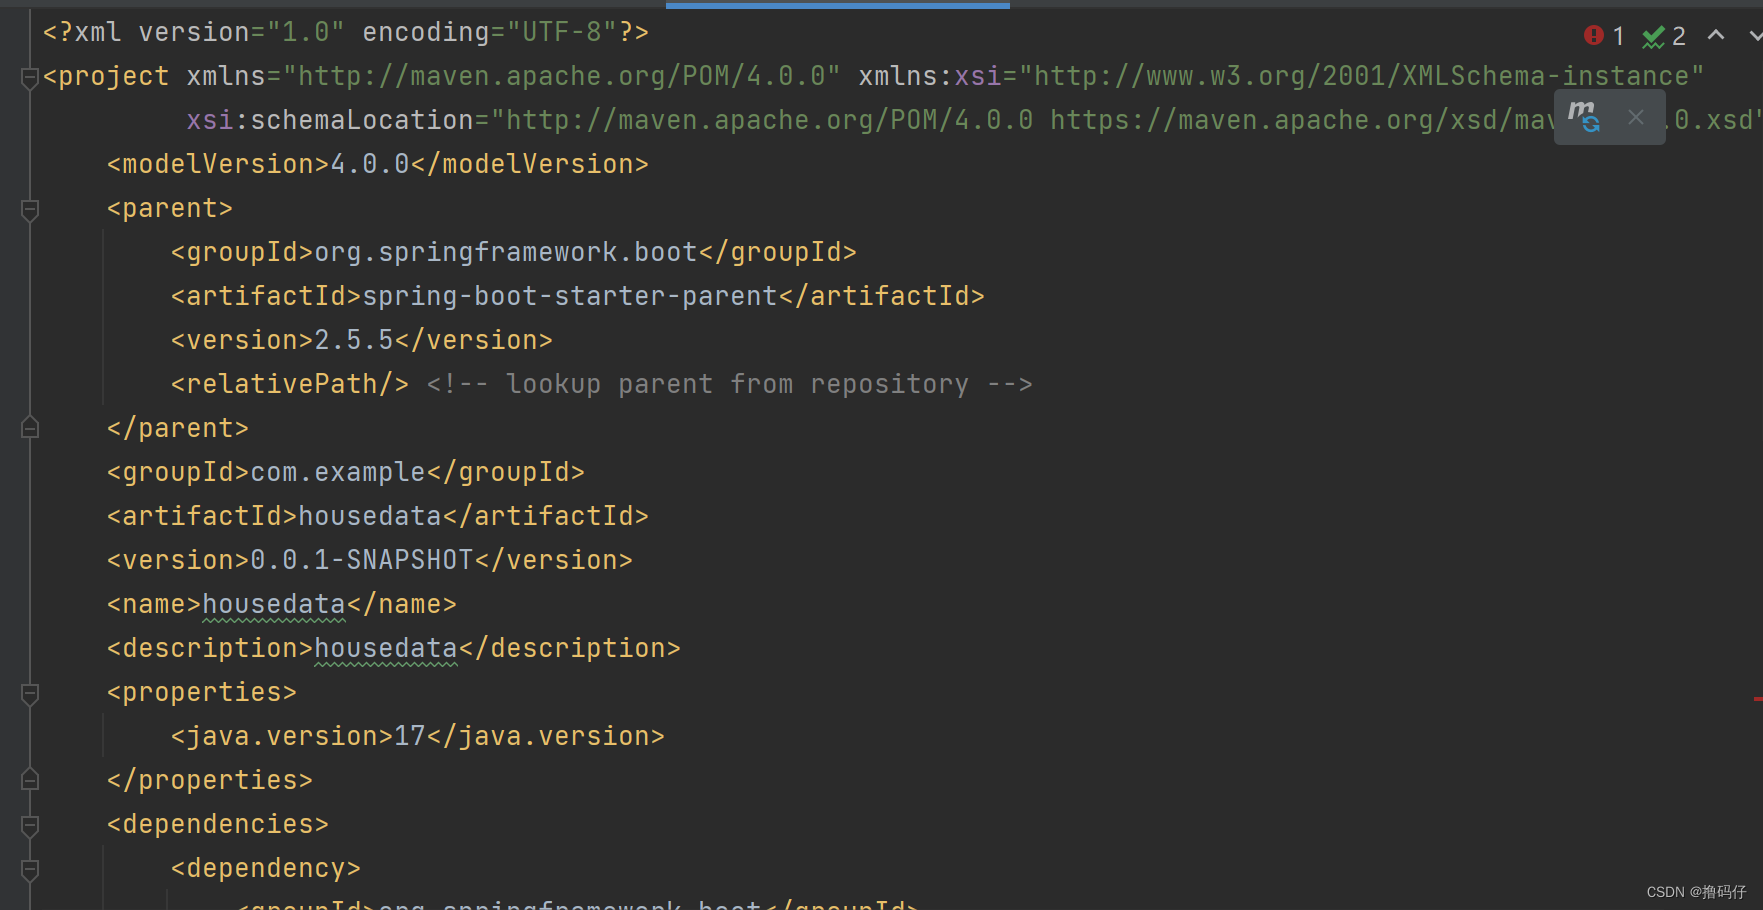
Task: Go to previous highlighted error arrow
Action: (x=1716, y=35)
